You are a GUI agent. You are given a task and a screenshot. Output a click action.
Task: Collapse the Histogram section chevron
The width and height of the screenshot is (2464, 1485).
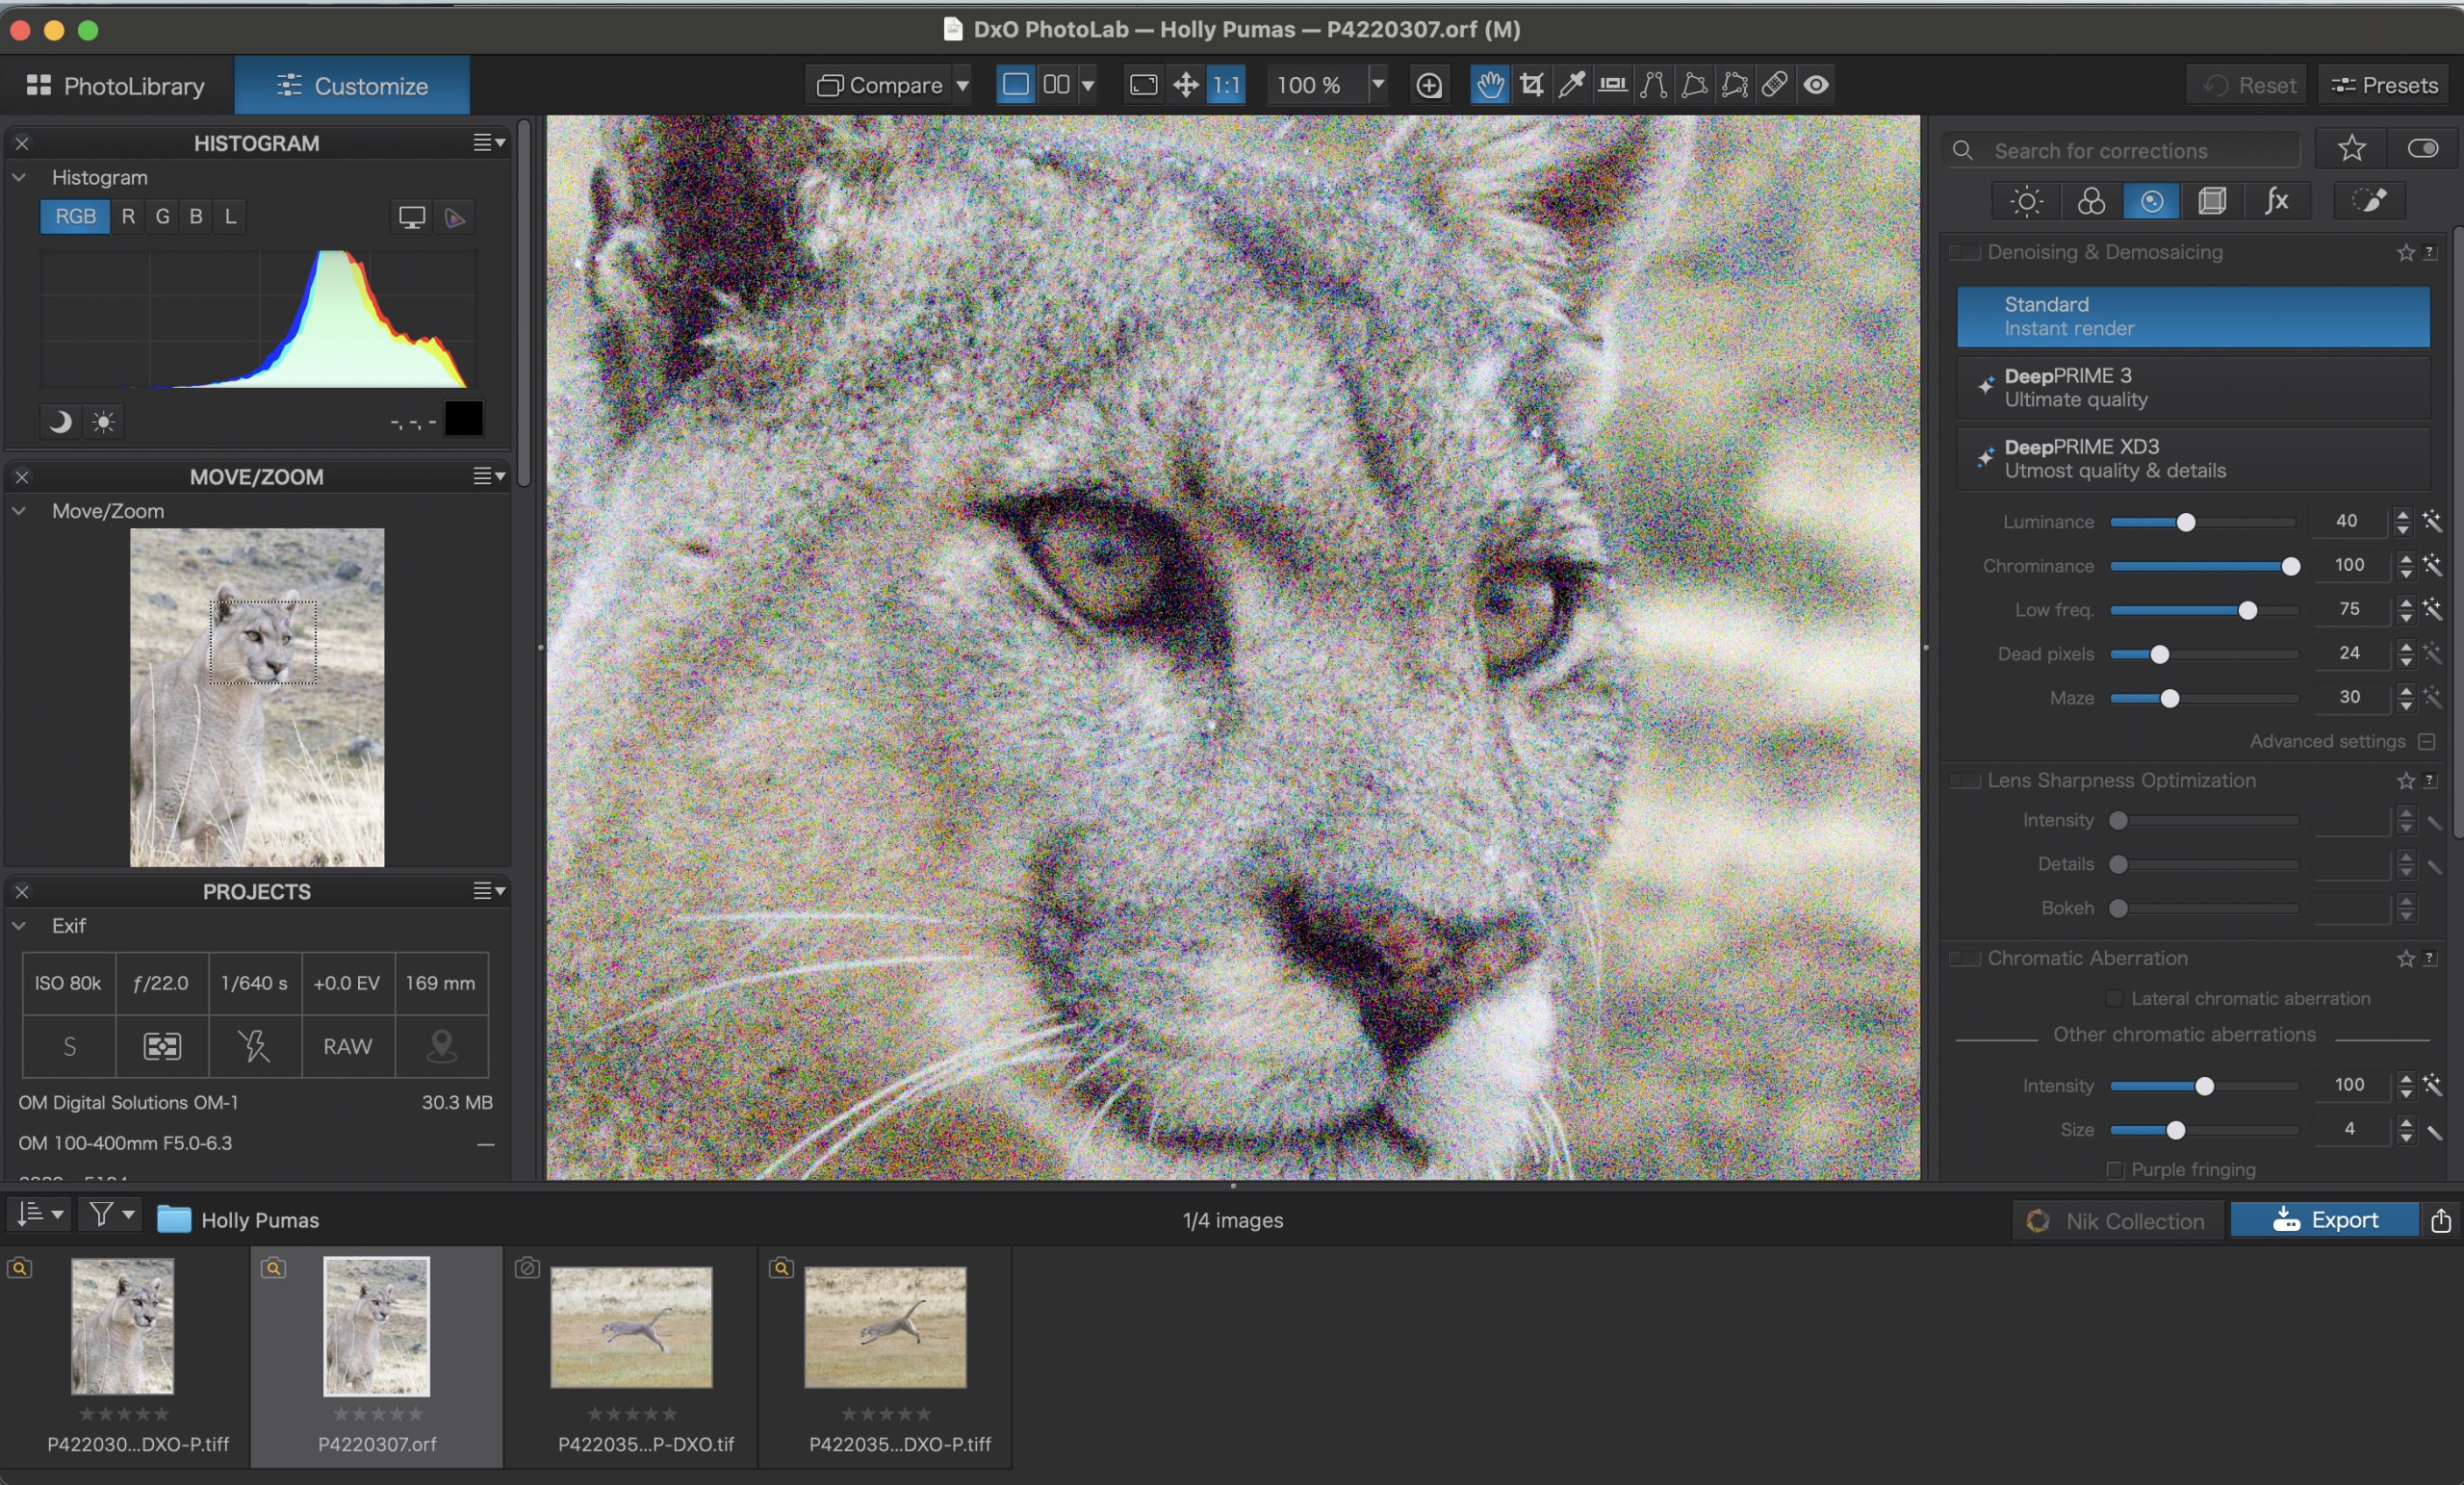click(x=19, y=177)
